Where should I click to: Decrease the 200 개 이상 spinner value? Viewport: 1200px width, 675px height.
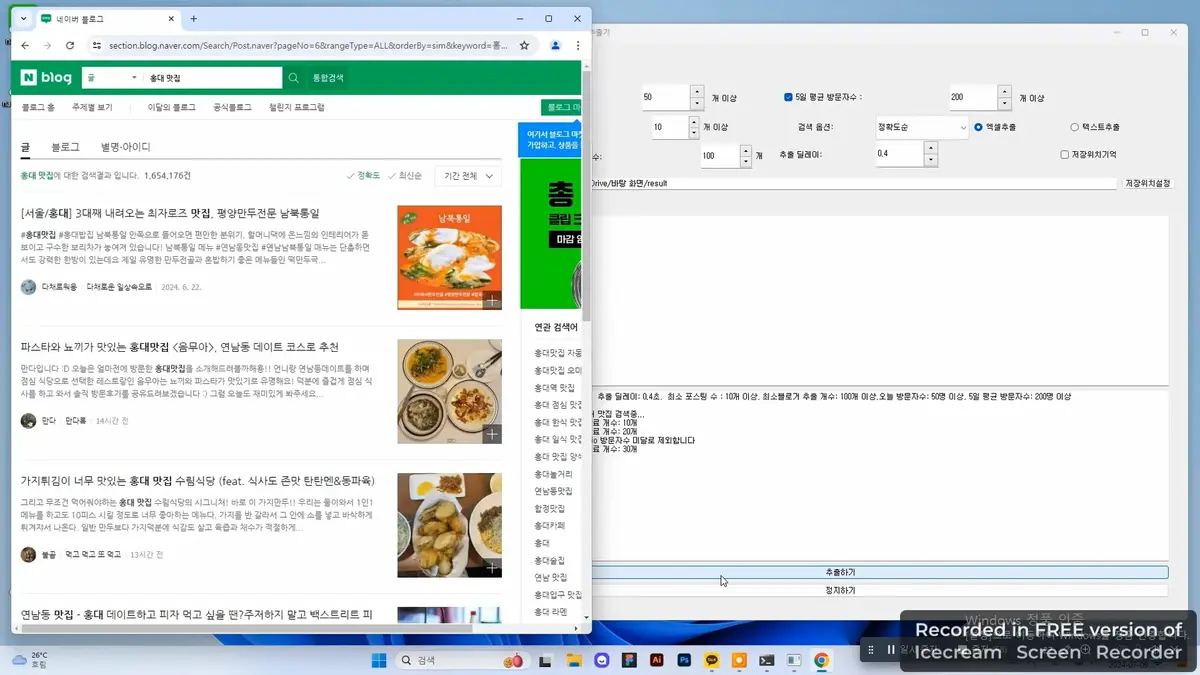[1004, 103]
